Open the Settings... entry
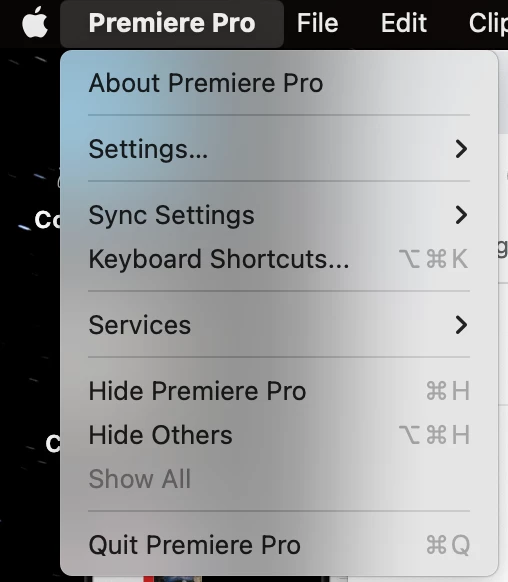The image size is (508, 582). click(x=279, y=149)
